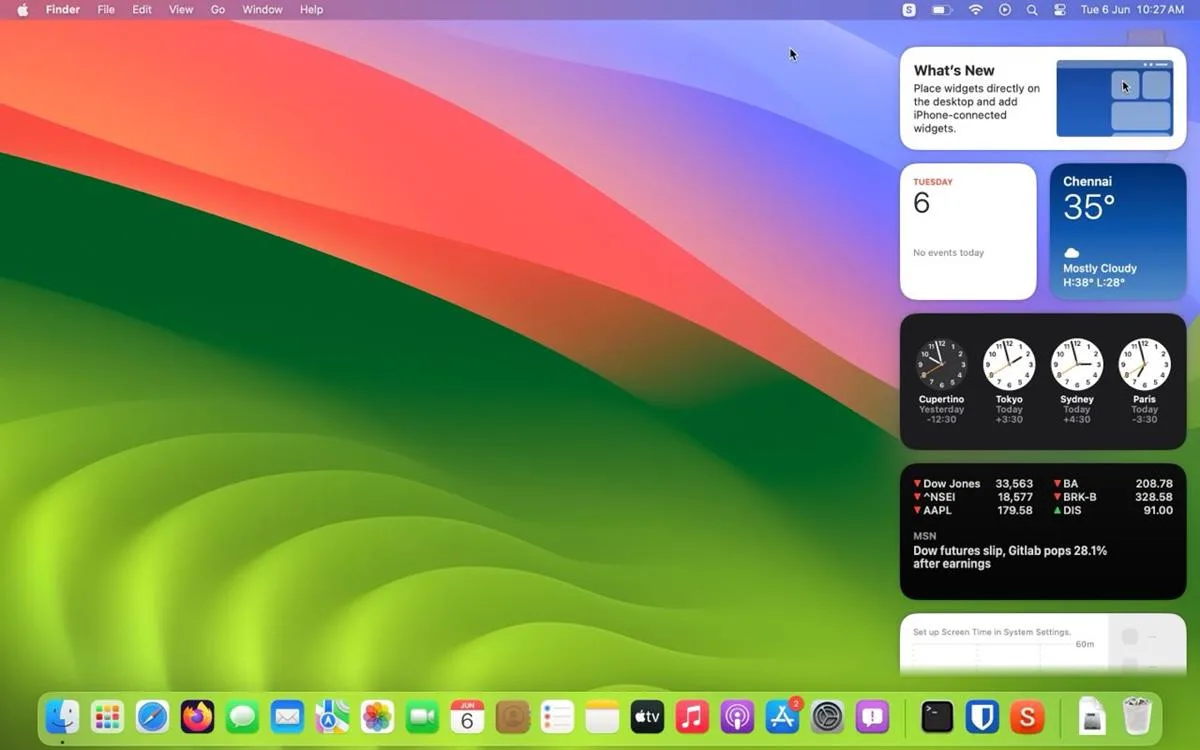Open Maps from the dock

pos(332,717)
